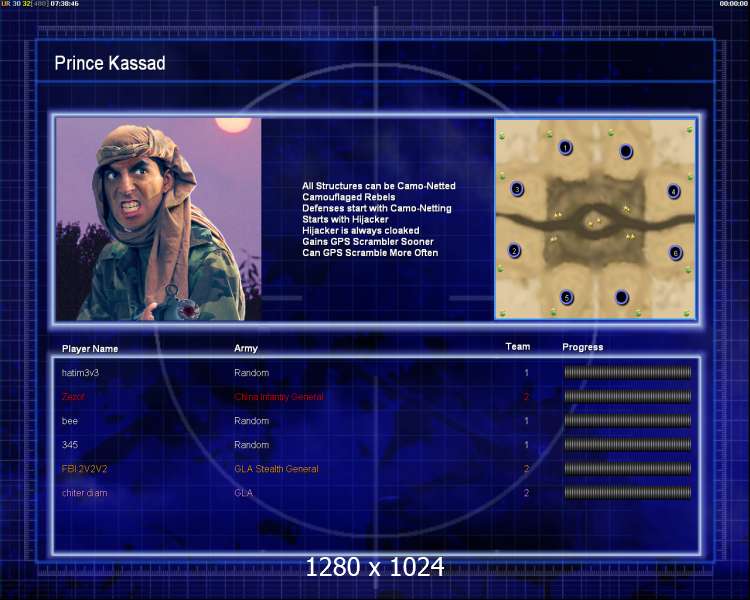Click start position marker 3 on the map
The height and width of the screenshot is (600, 750).
(517, 189)
